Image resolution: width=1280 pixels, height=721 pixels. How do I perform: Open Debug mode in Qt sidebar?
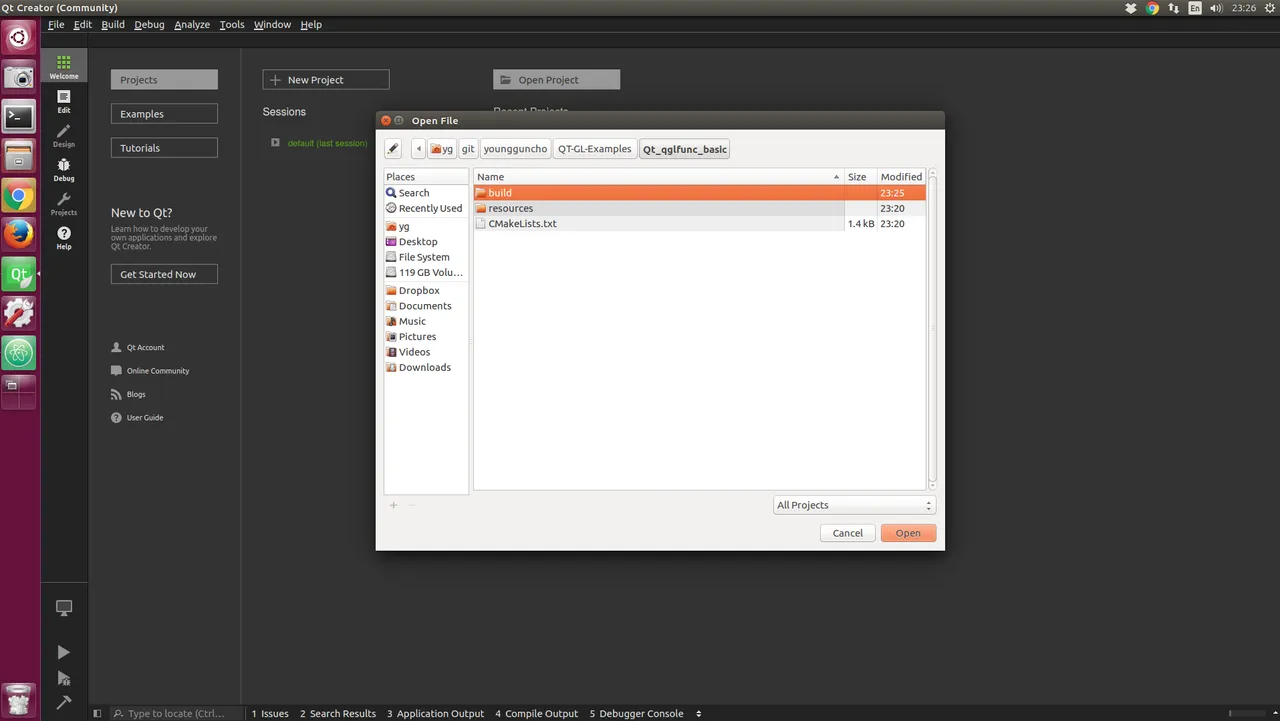tap(64, 169)
